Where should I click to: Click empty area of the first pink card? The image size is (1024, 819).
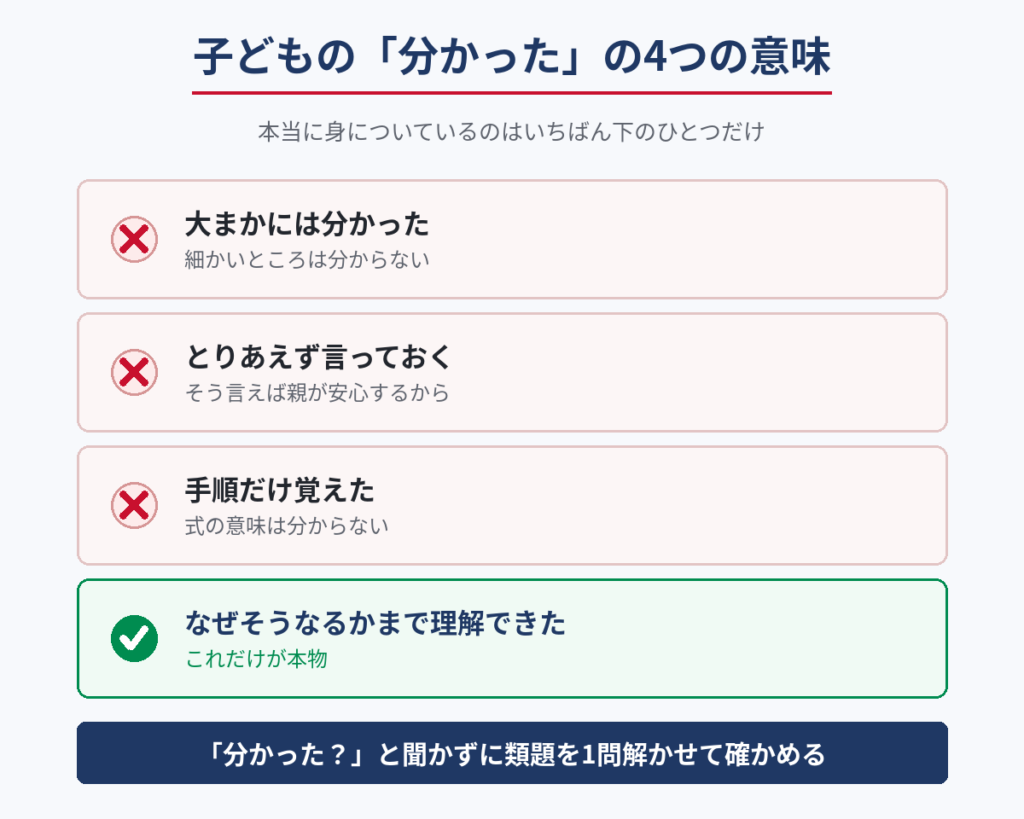click(686, 239)
